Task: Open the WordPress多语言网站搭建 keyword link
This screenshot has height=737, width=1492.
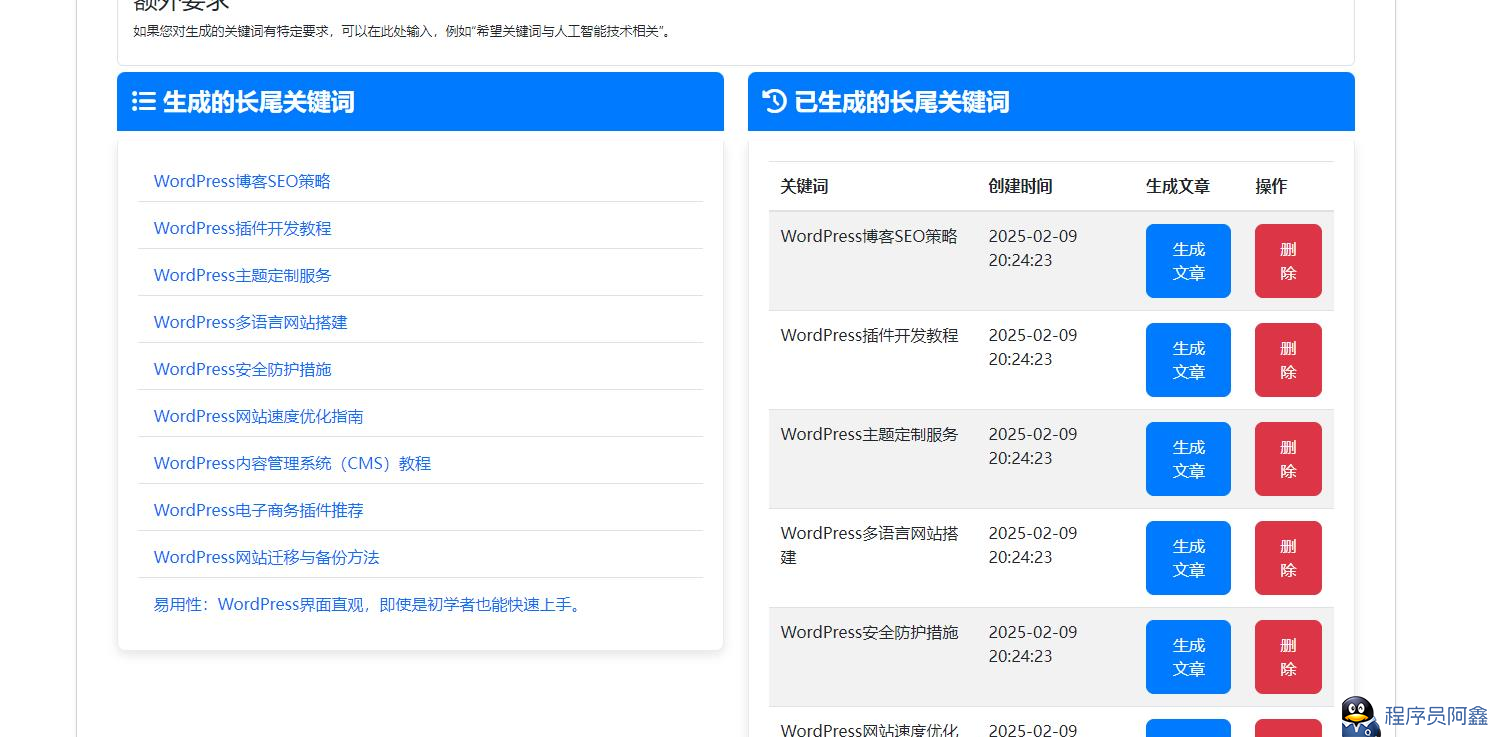Action: click(x=250, y=322)
